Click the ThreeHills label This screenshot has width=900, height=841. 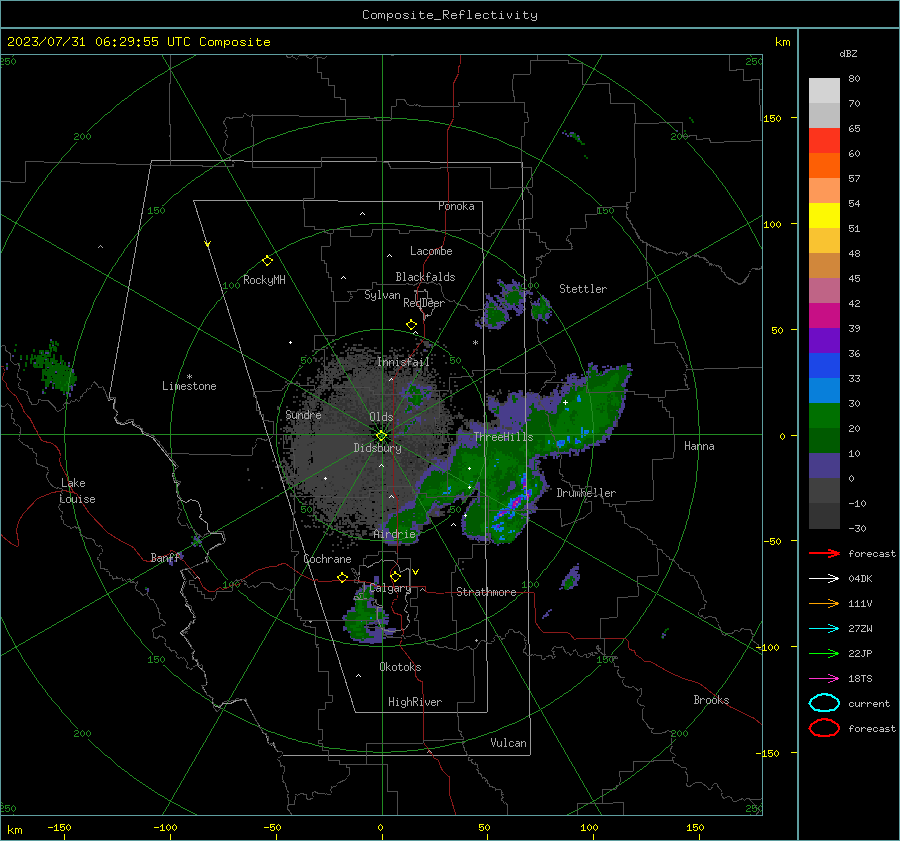503,437
